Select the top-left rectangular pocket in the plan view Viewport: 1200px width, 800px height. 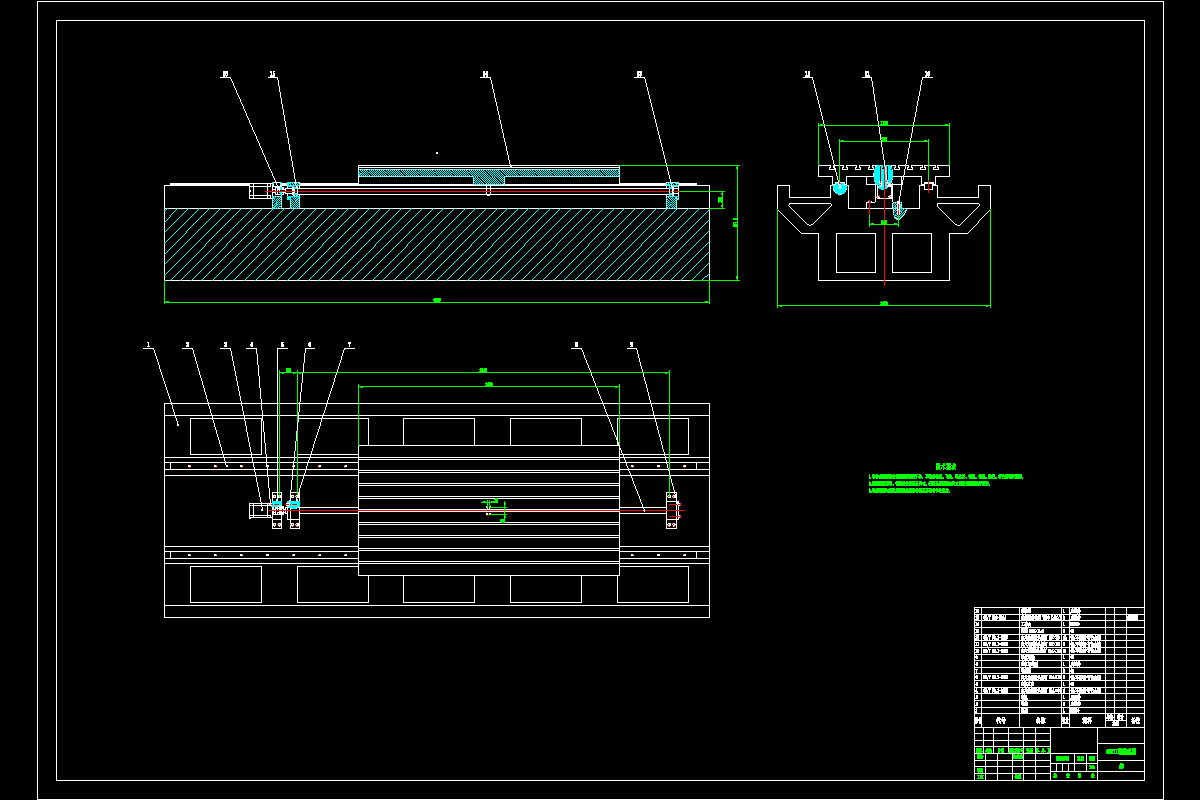226,436
